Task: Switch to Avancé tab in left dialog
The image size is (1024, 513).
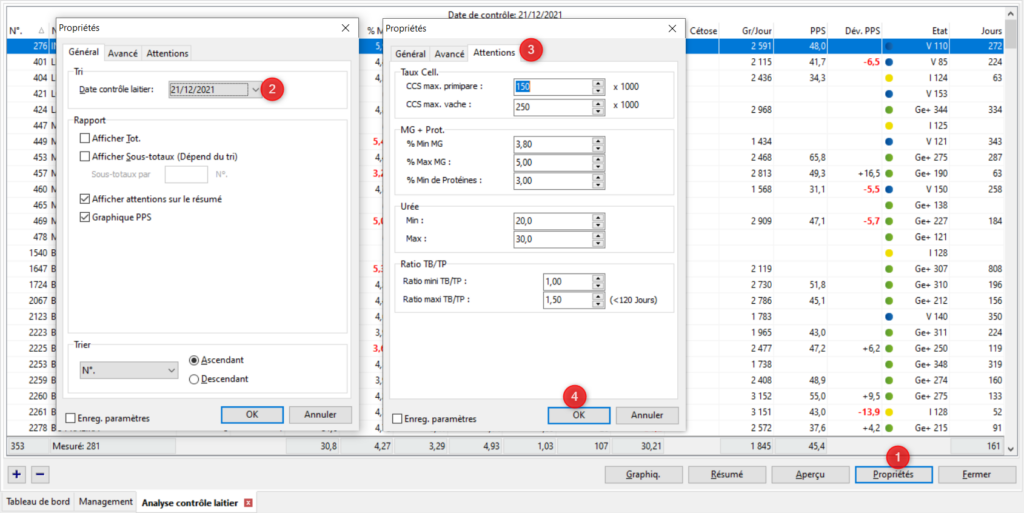Action: pyautogui.click(x=122, y=53)
